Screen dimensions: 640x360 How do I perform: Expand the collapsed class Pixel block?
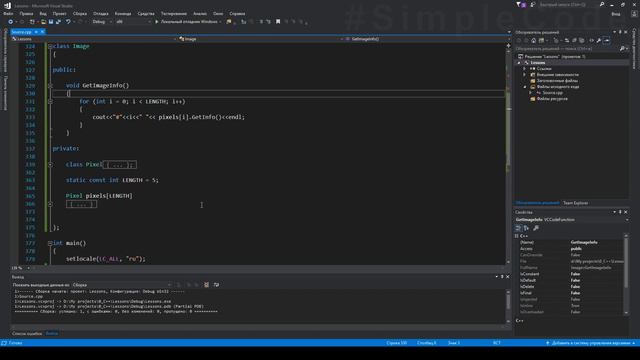(x=50, y=164)
